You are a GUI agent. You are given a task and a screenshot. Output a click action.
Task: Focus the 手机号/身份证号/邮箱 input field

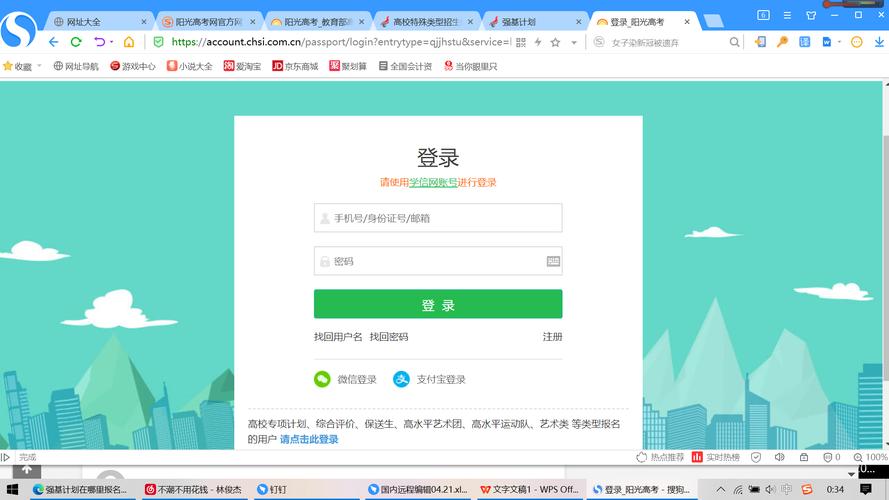438,218
